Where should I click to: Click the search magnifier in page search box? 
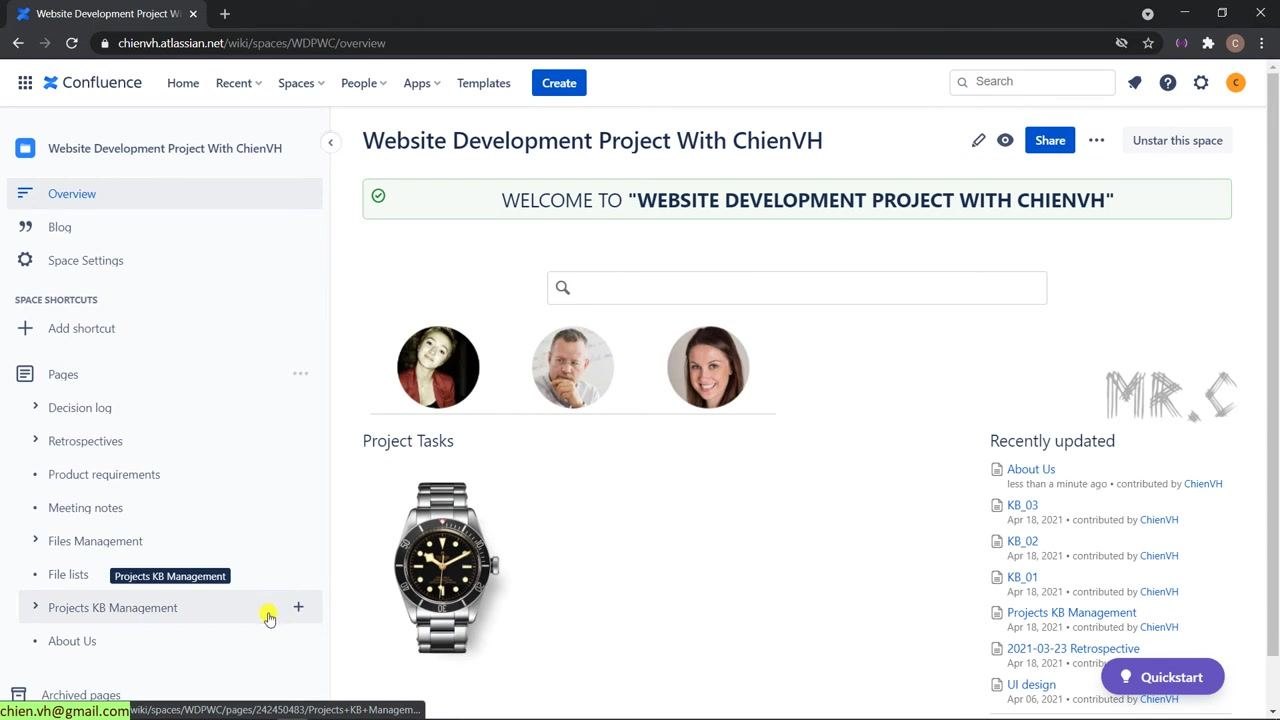coord(563,288)
